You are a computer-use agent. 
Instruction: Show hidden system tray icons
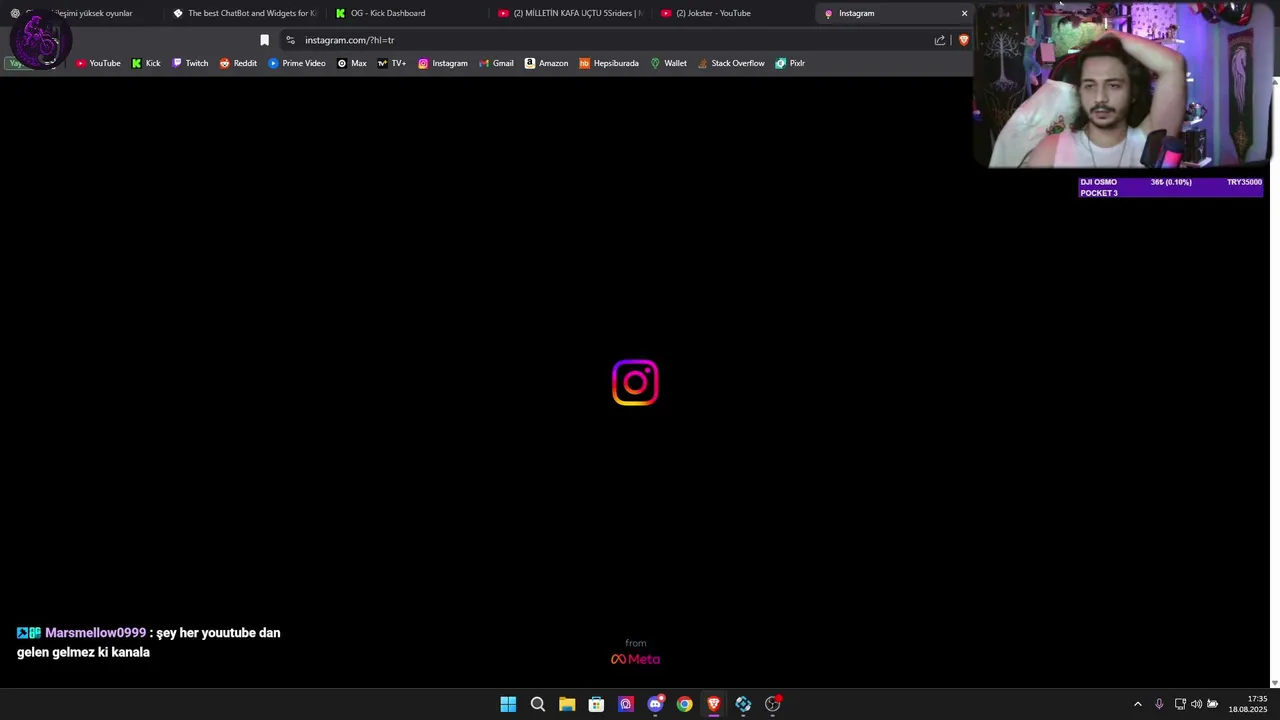coord(1137,704)
